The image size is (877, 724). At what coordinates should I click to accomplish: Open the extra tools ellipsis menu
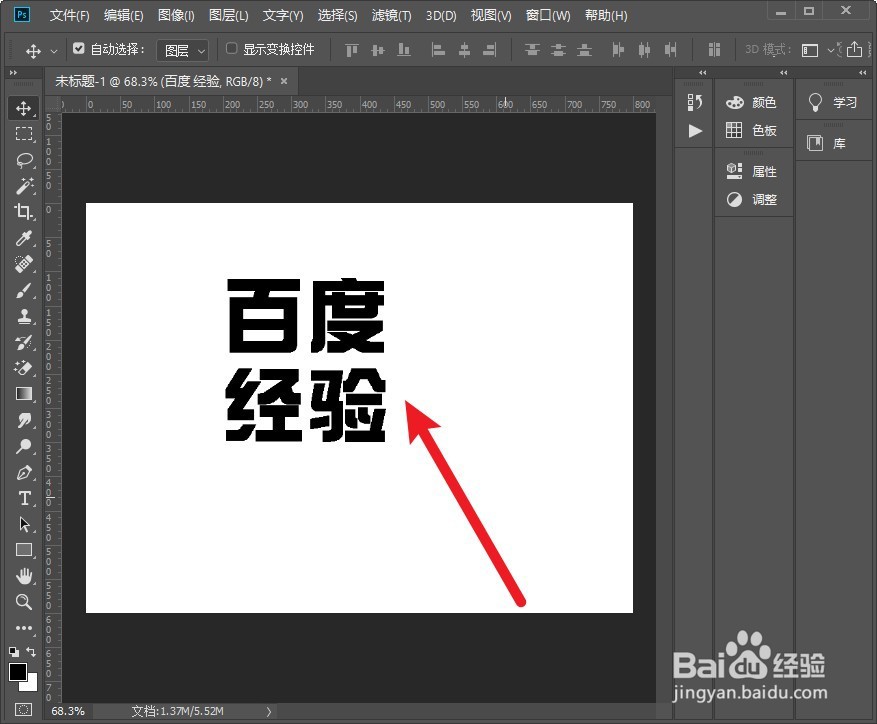tap(23, 628)
